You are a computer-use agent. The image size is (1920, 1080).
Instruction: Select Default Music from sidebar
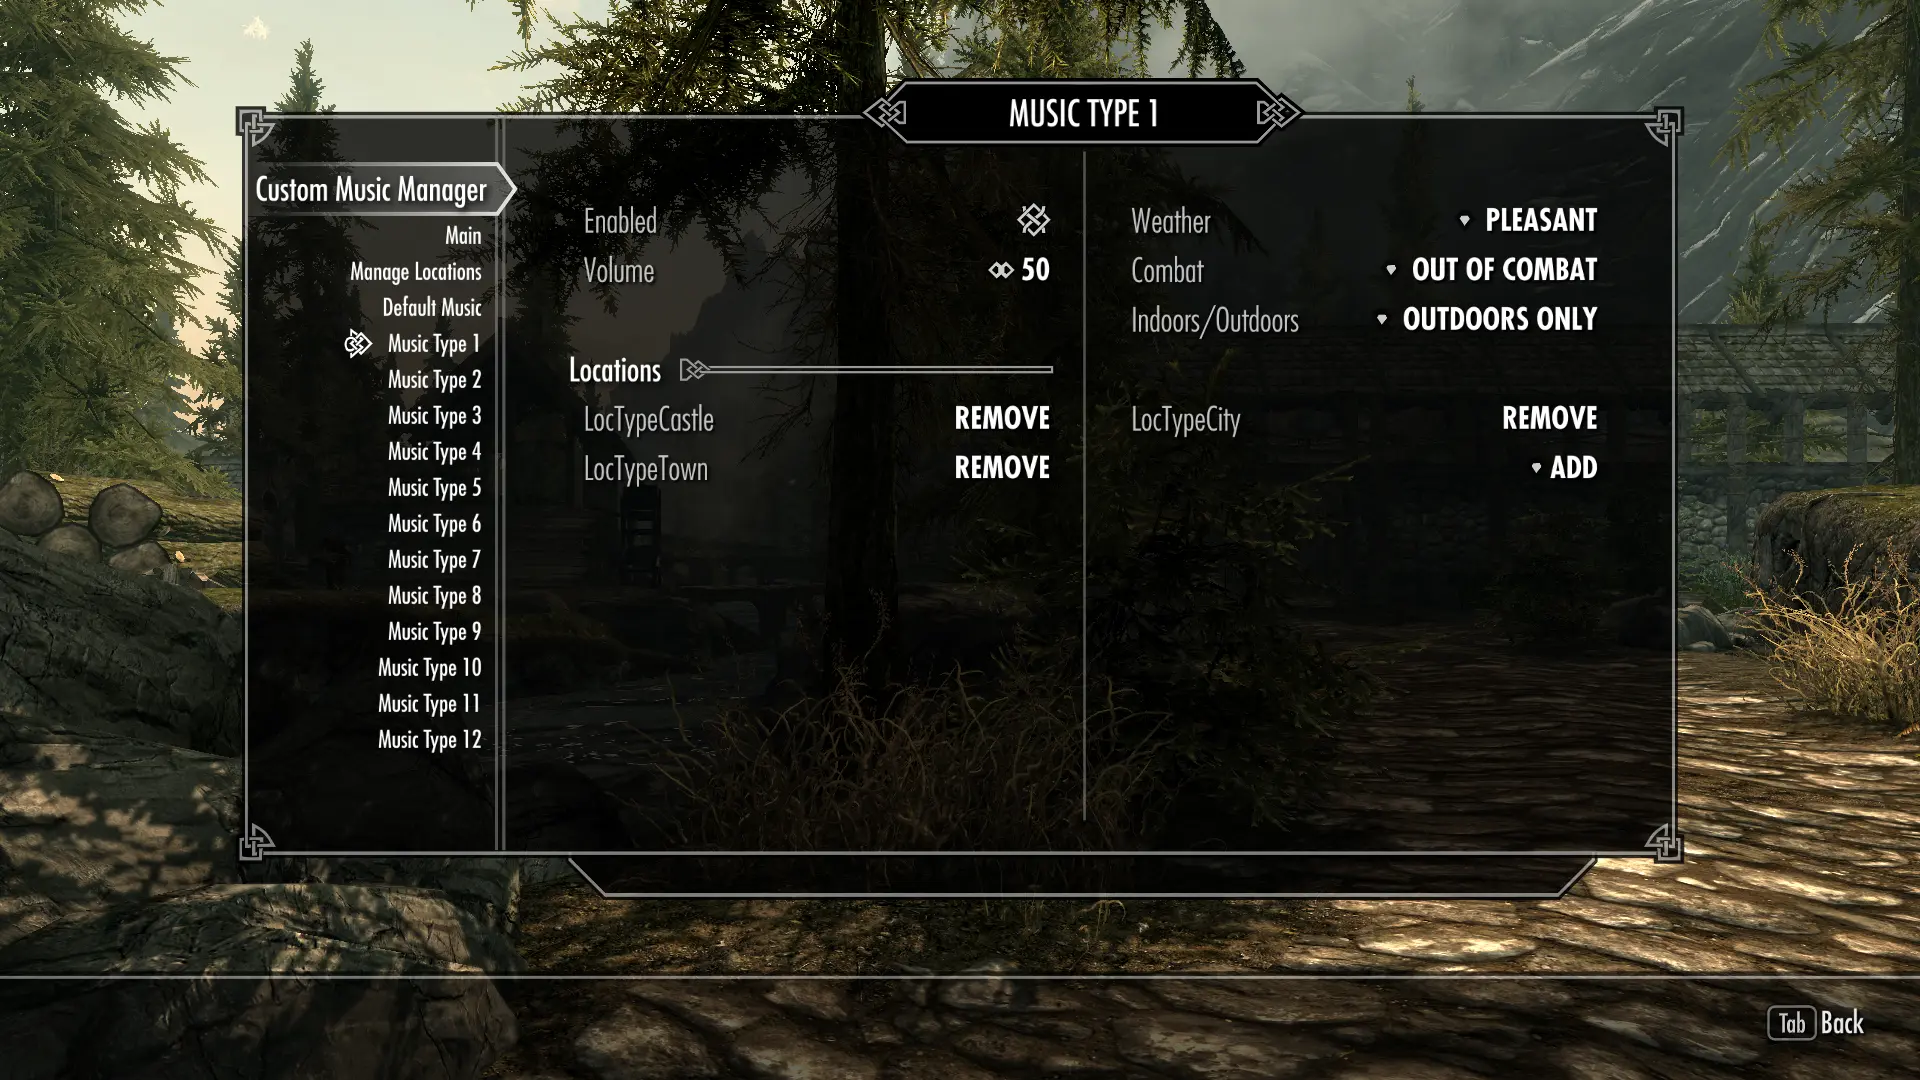click(x=431, y=307)
